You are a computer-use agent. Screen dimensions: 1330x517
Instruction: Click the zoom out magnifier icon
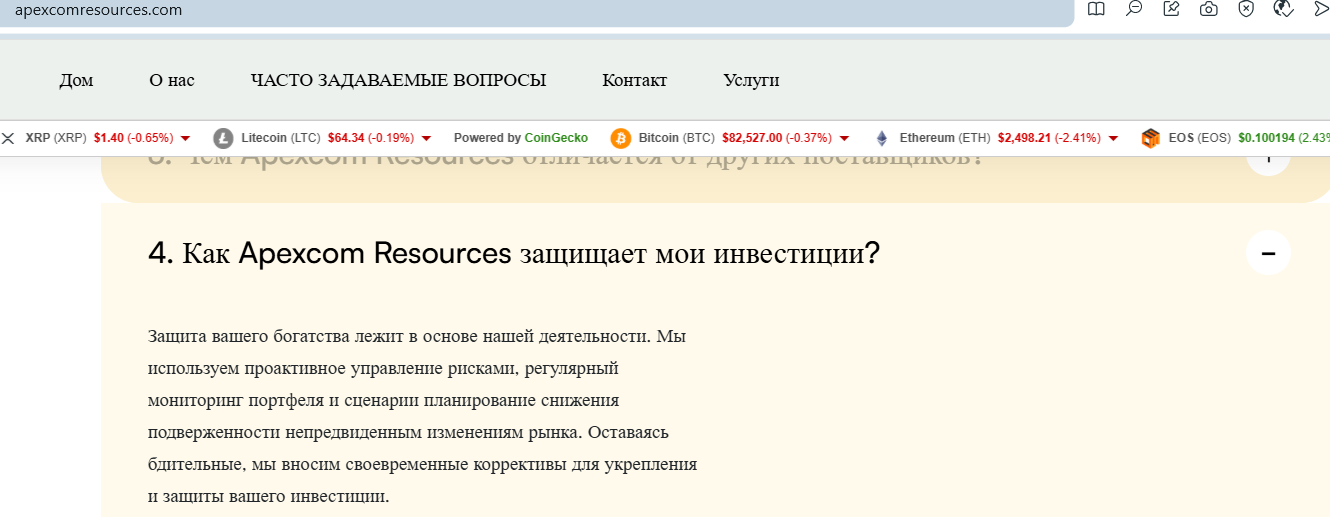pos(1134,9)
